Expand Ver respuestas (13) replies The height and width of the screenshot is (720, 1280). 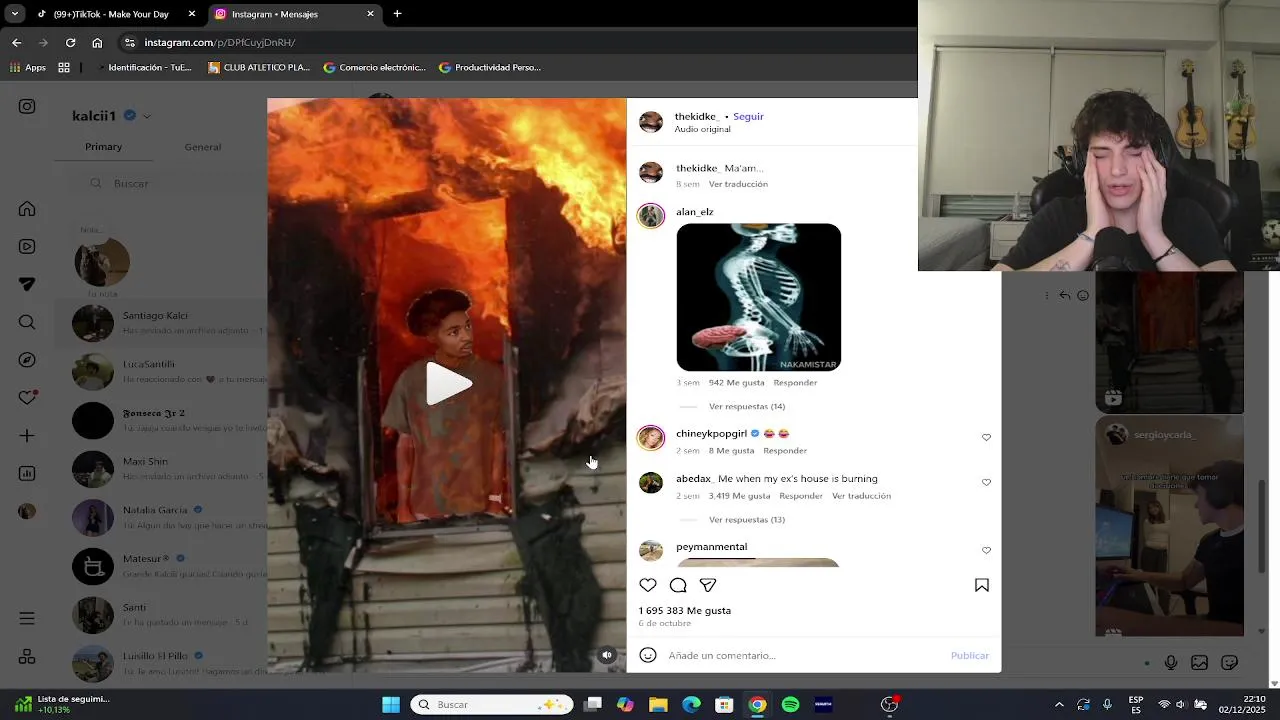[x=747, y=520]
